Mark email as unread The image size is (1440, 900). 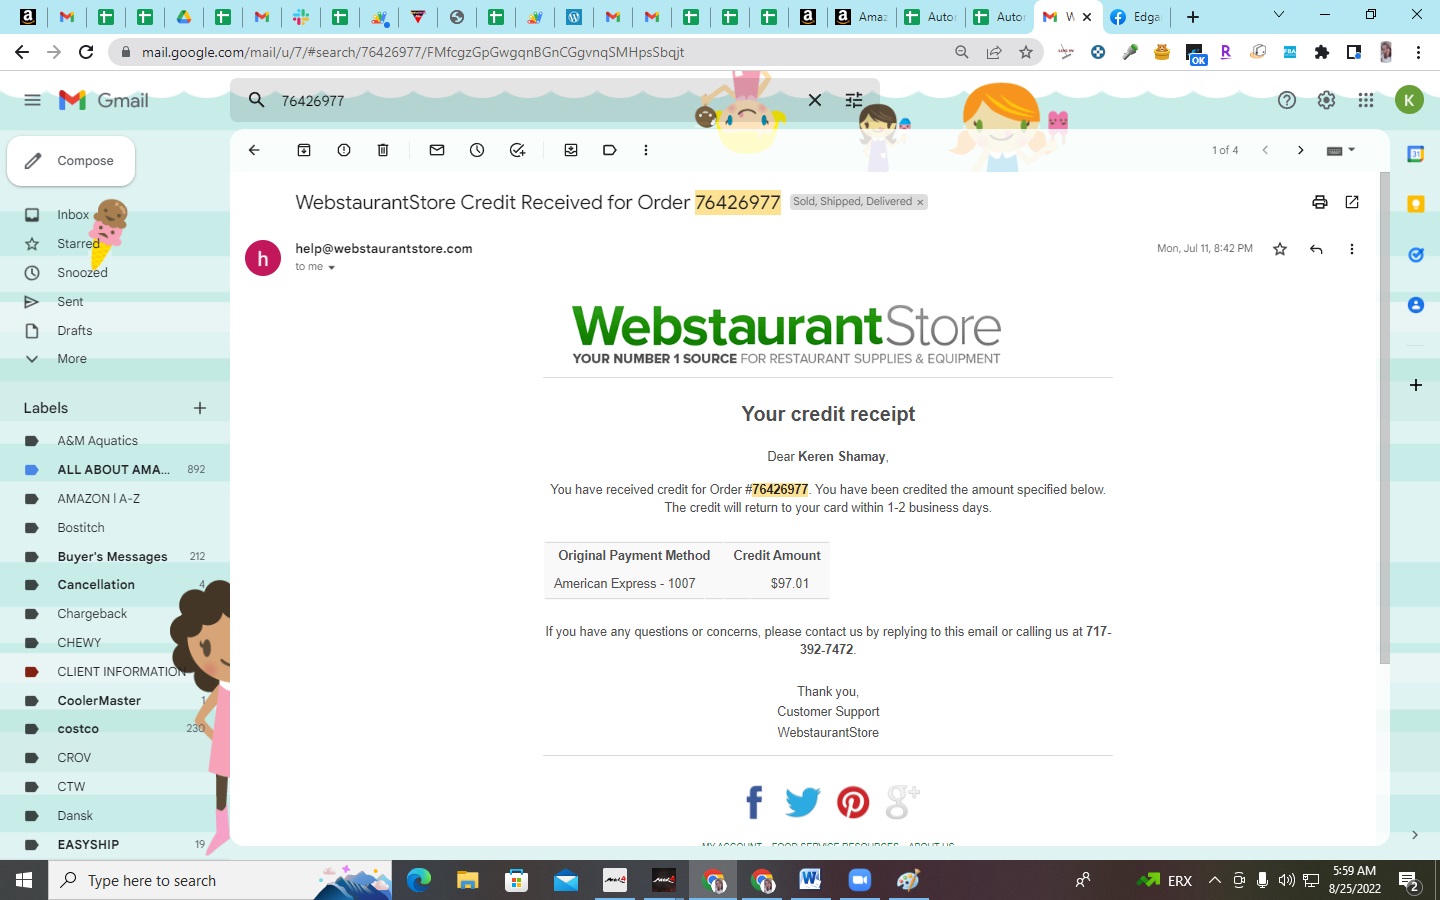(437, 150)
